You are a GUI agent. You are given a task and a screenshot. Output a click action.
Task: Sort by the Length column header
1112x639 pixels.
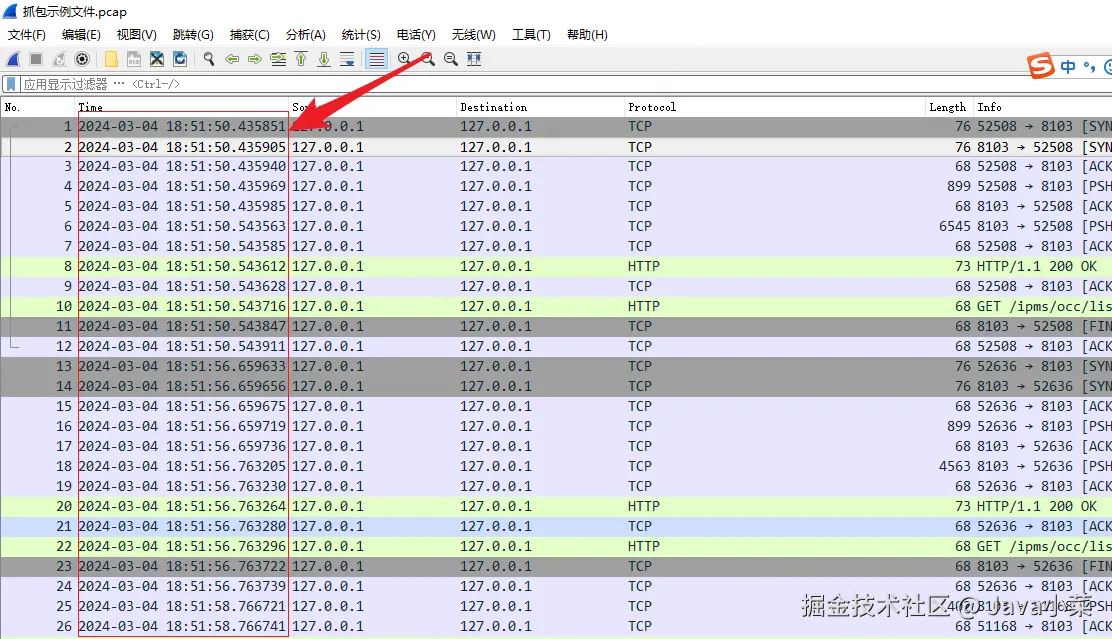tap(947, 107)
